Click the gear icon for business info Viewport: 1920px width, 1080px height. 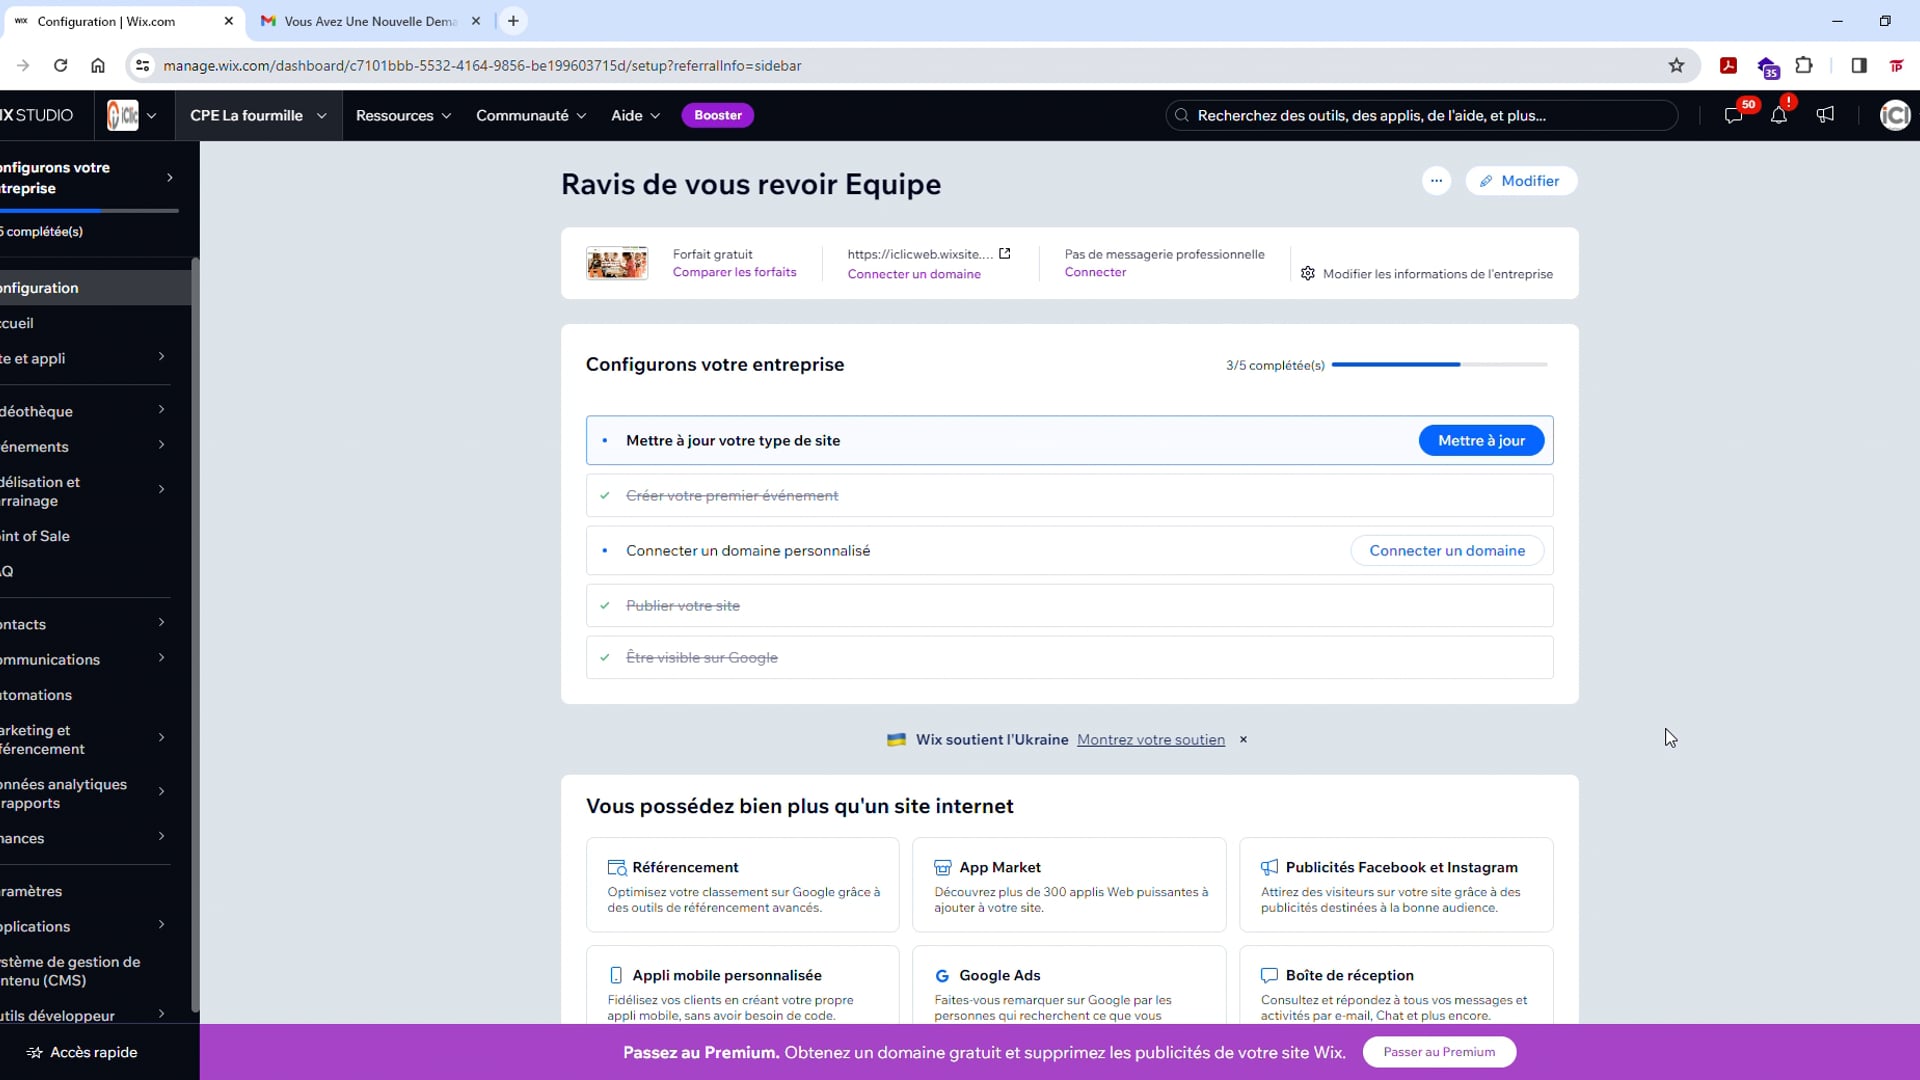[1308, 274]
